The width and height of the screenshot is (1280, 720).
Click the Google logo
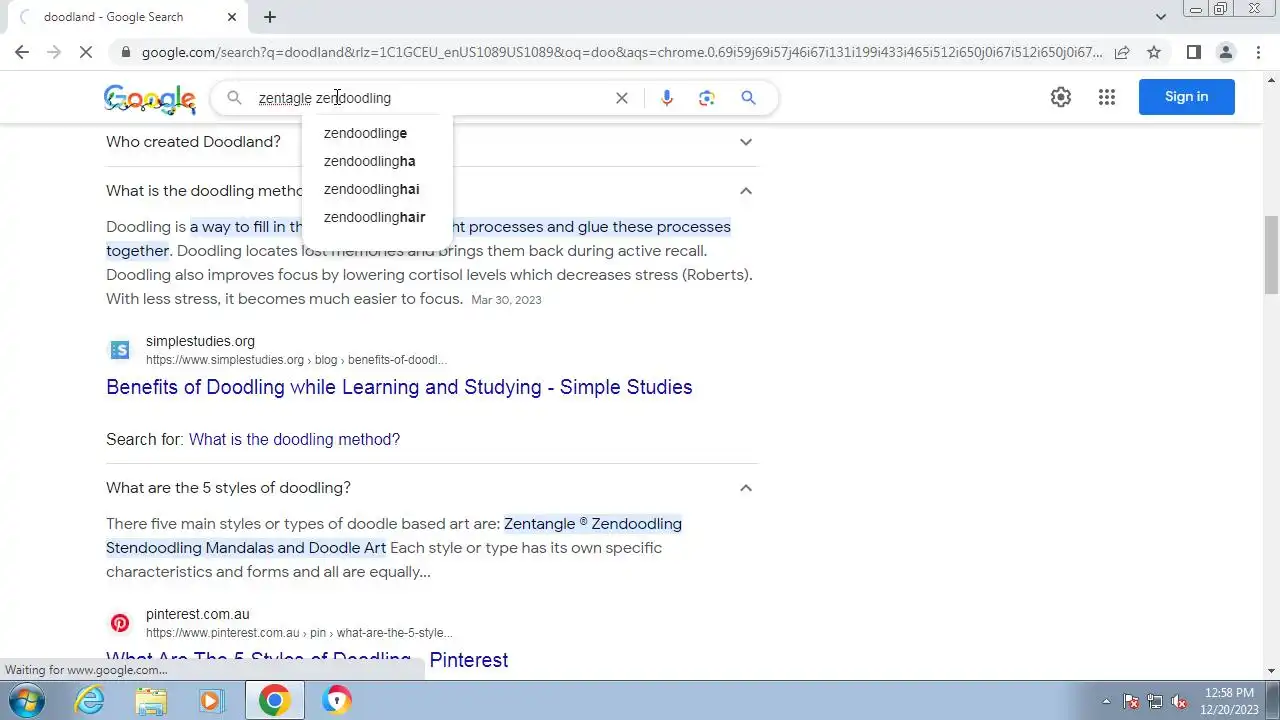(x=150, y=98)
